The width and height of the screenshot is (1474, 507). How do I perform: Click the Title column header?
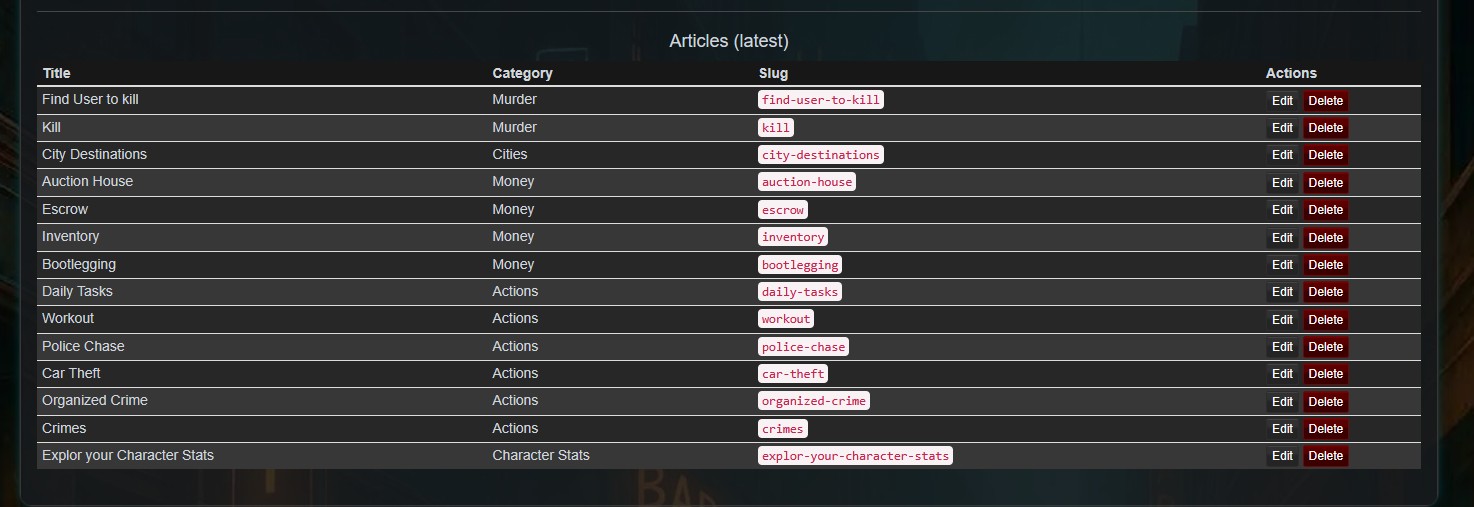coord(57,73)
